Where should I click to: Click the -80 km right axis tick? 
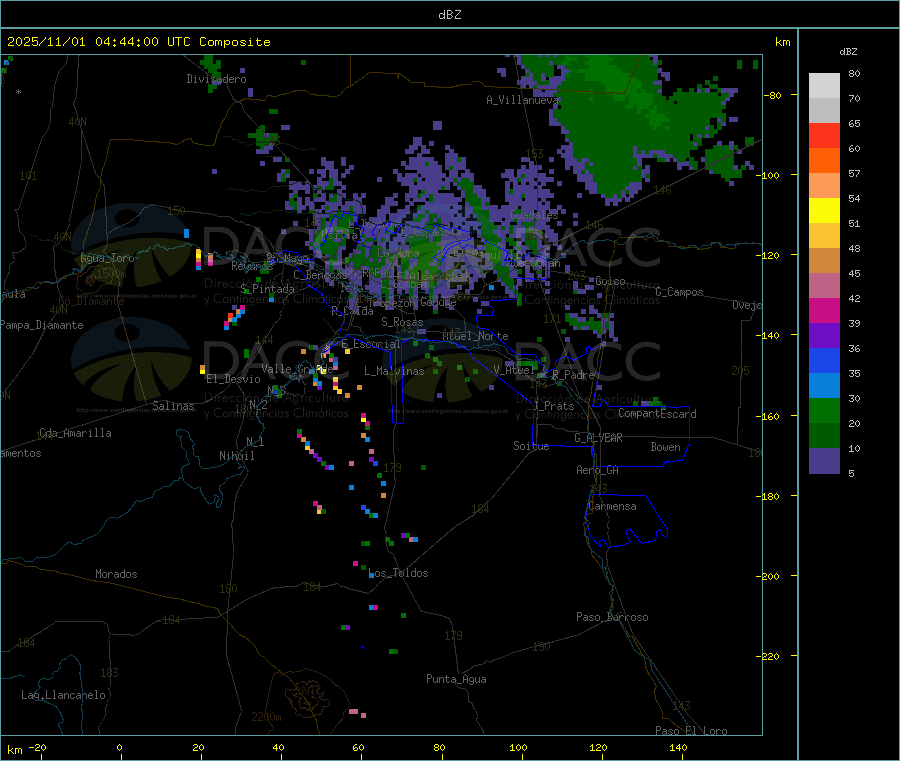click(x=772, y=95)
